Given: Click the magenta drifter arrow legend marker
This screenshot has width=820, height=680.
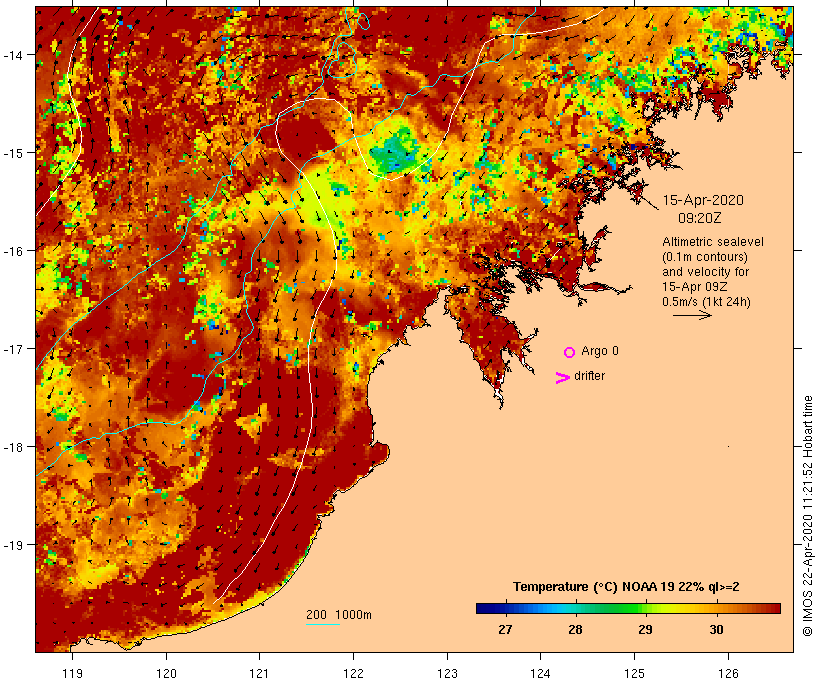Looking at the screenshot, I should [562, 378].
